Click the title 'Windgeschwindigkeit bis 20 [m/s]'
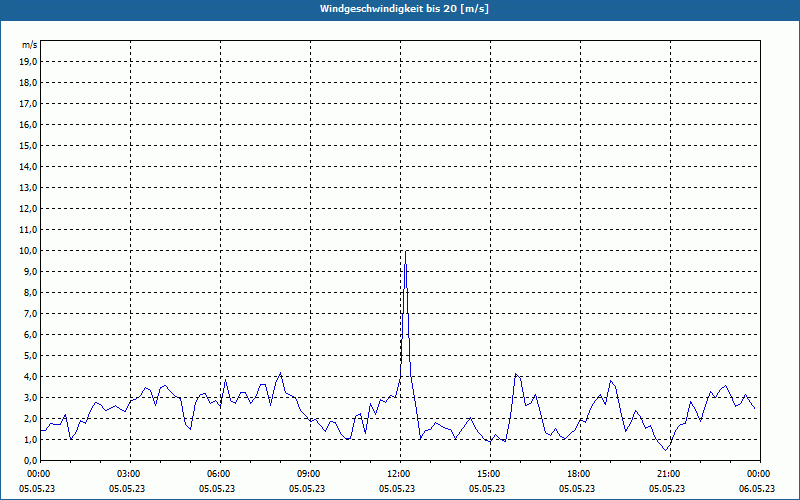Screen dimensions: 800x500 coord(404,9)
